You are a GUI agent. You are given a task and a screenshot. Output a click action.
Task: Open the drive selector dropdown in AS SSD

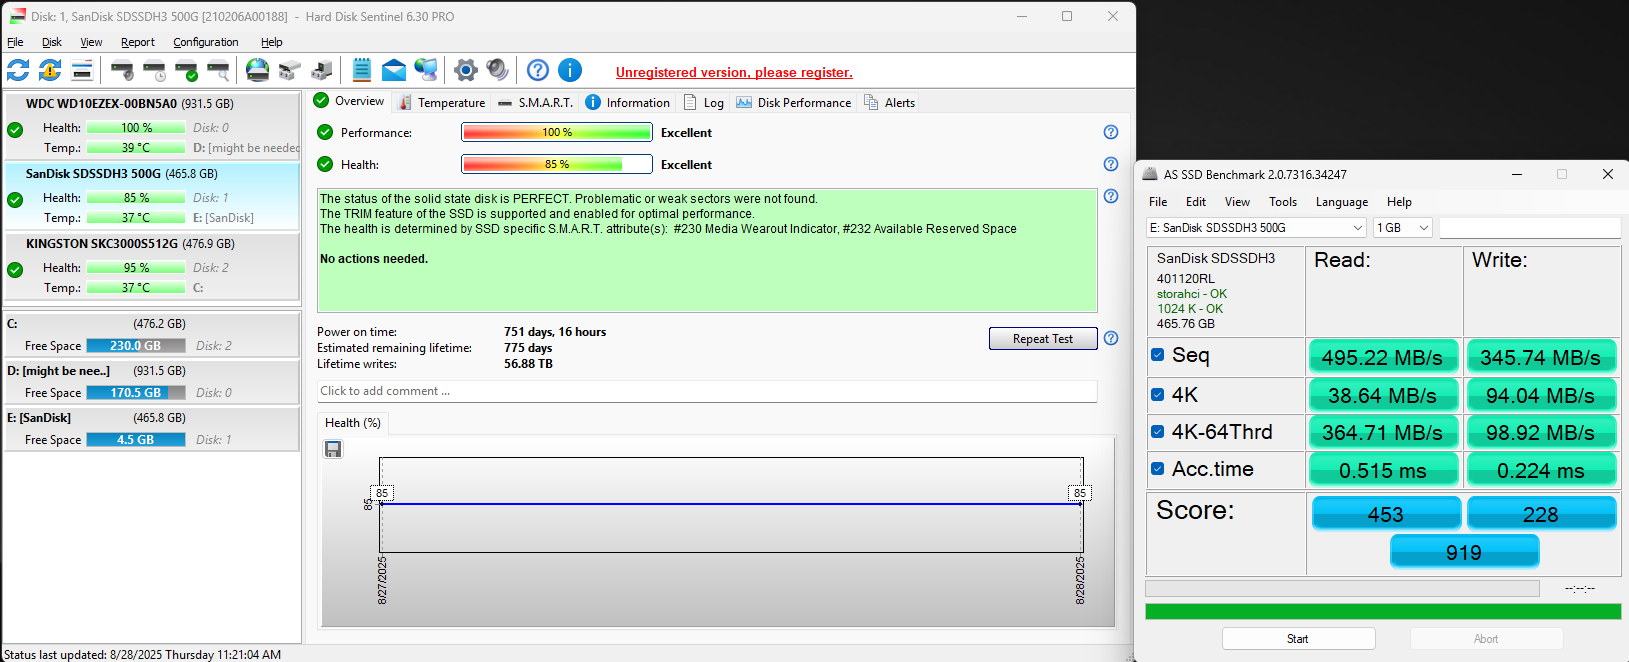pyautogui.click(x=1256, y=228)
